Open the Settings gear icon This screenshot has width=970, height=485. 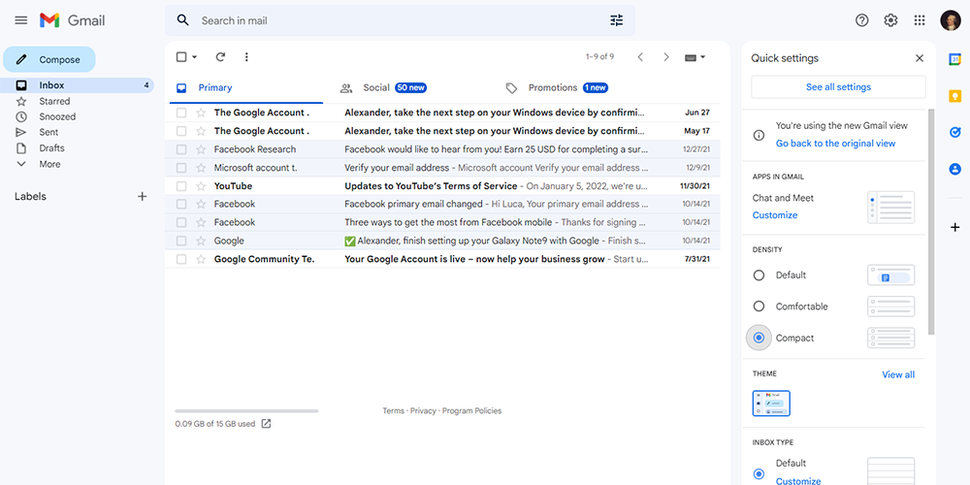click(890, 20)
